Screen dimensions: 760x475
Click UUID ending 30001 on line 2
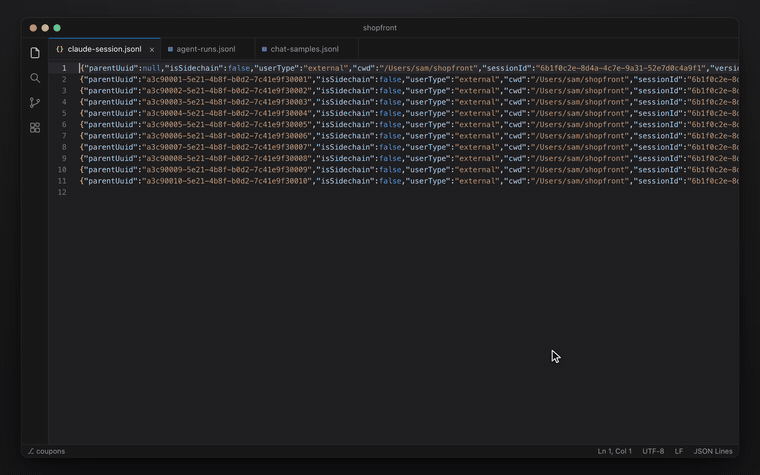[x=227, y=79]
